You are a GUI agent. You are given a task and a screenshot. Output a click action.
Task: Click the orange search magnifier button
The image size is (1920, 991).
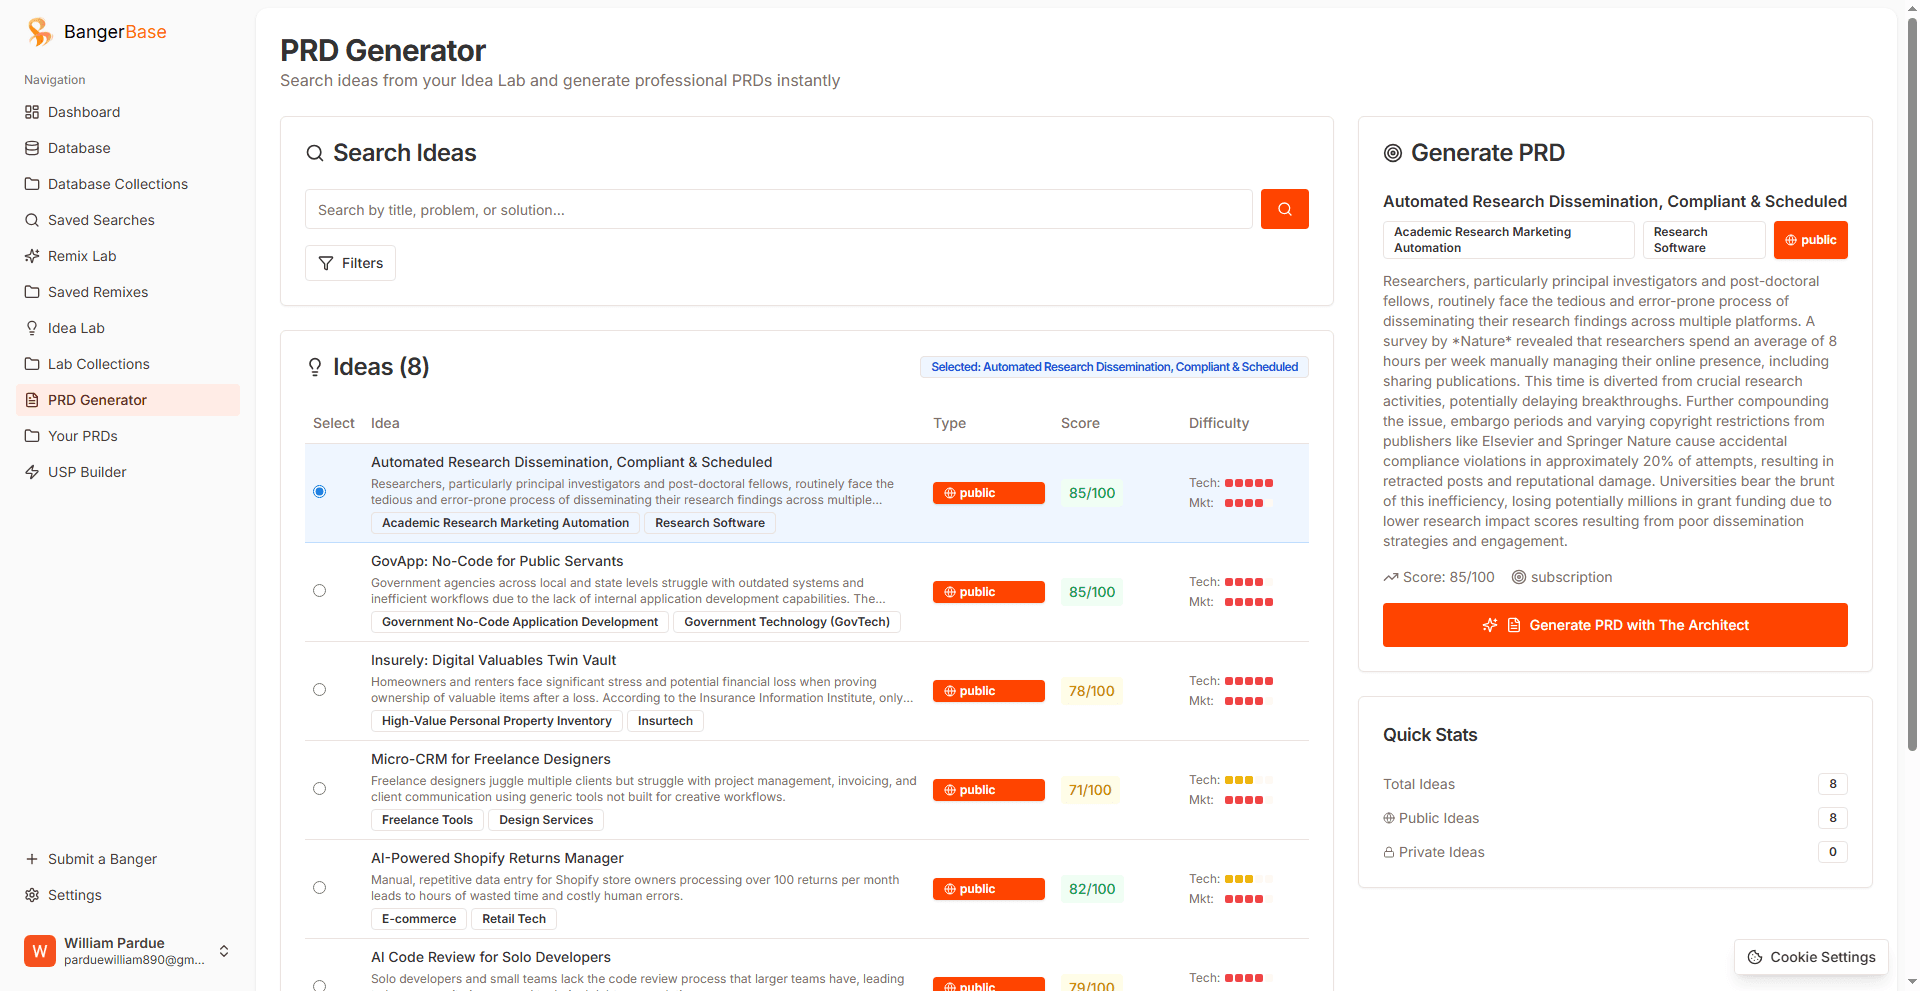[1284, 209]
